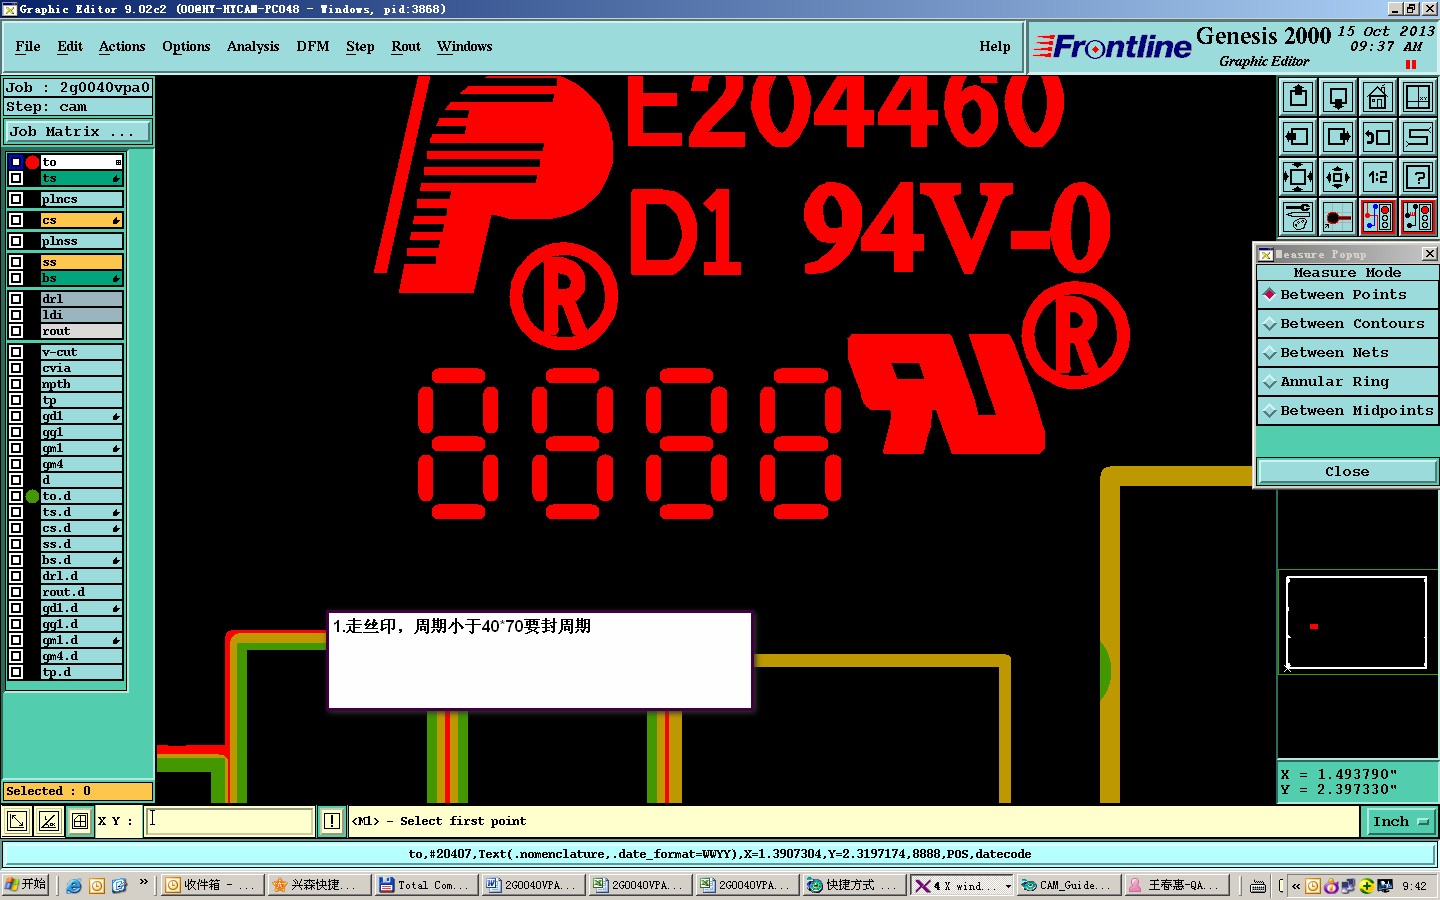Click the board overview thumbnail
This screenshot has height=900, width=1440.
(1356, 622)
